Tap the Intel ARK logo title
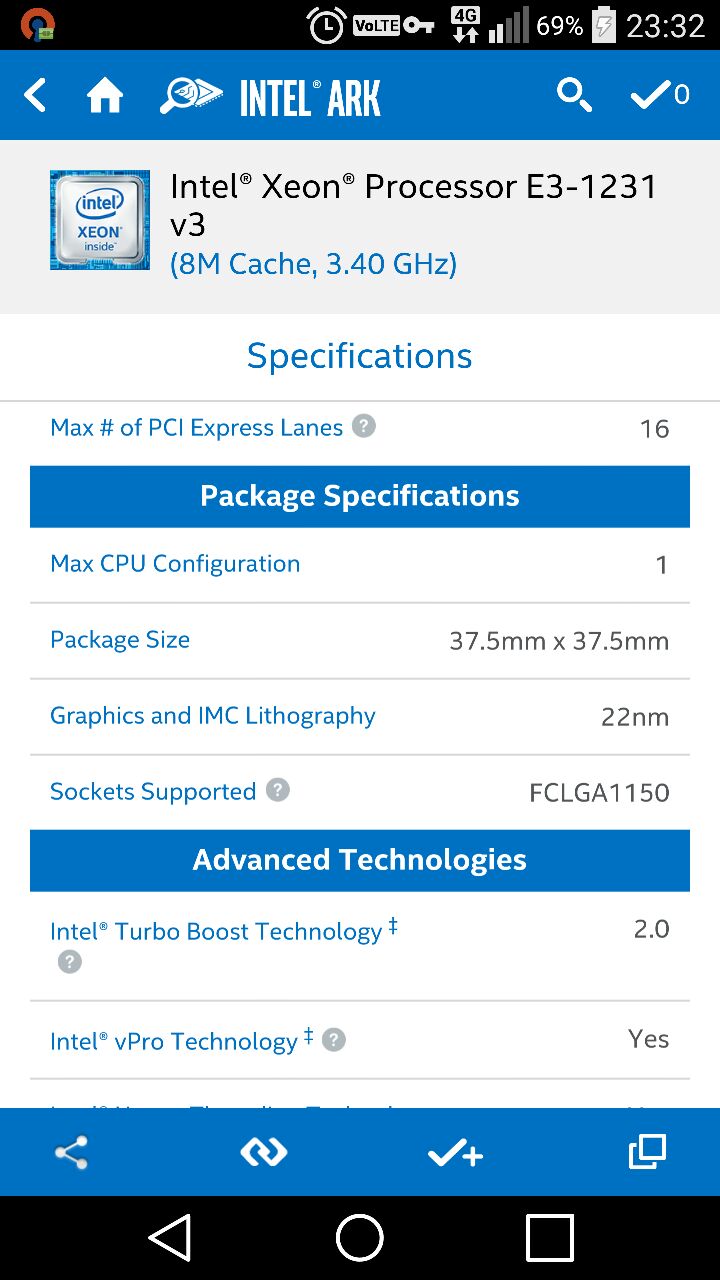The width and height of the screenshot is (720, 1280). [270, 97]
